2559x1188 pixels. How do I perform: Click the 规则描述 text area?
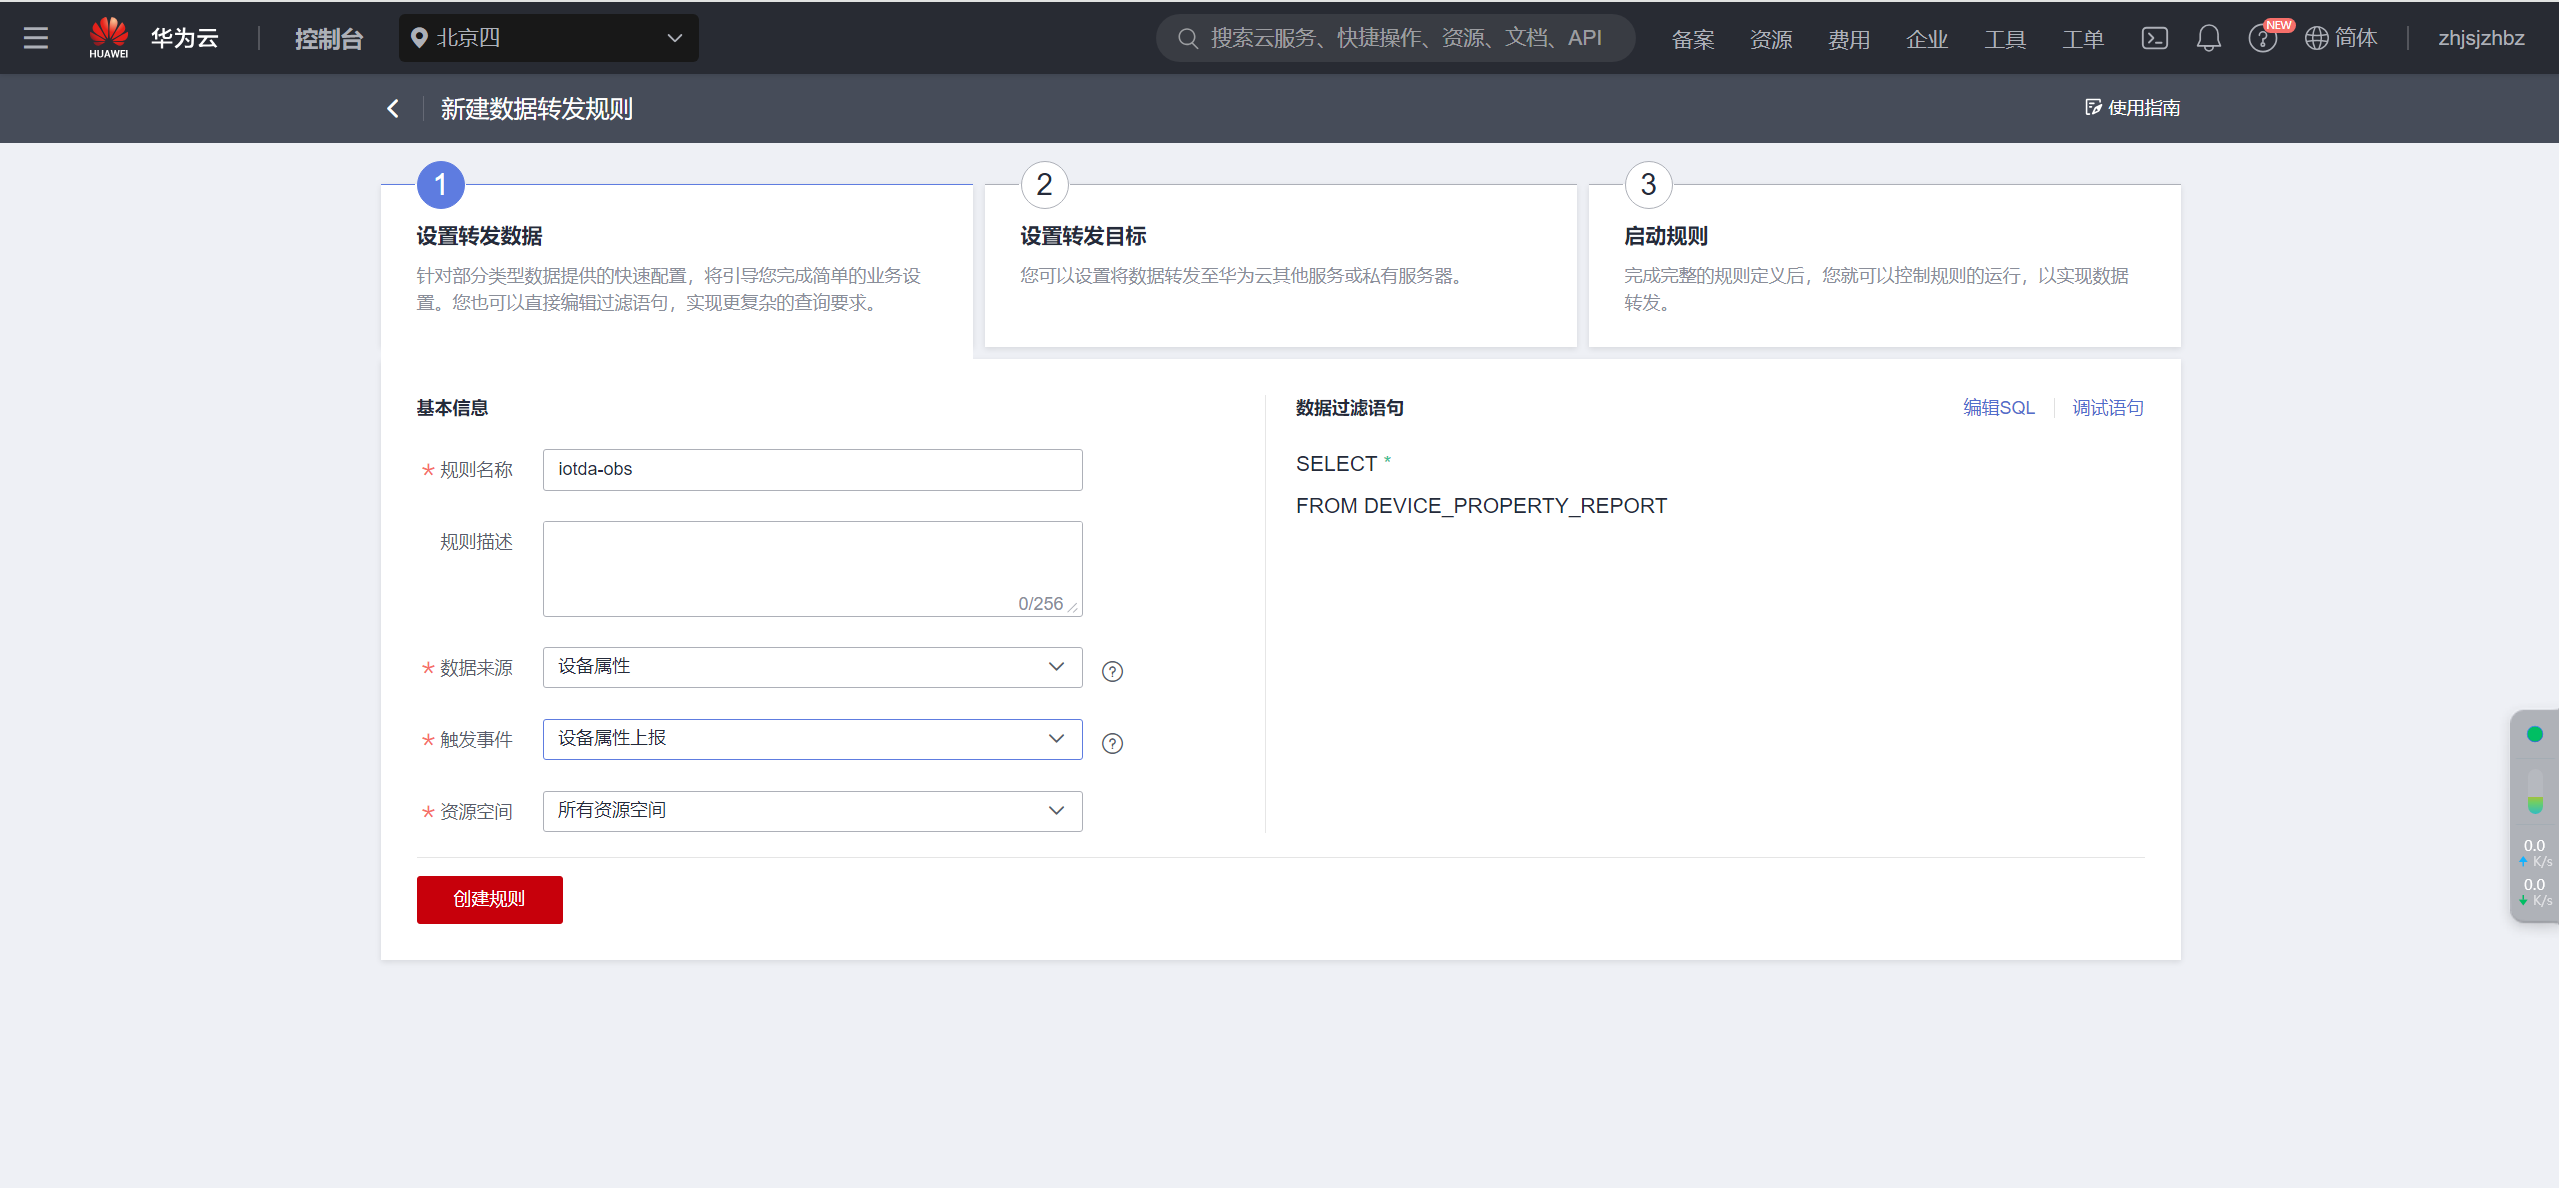pos(812,568)
